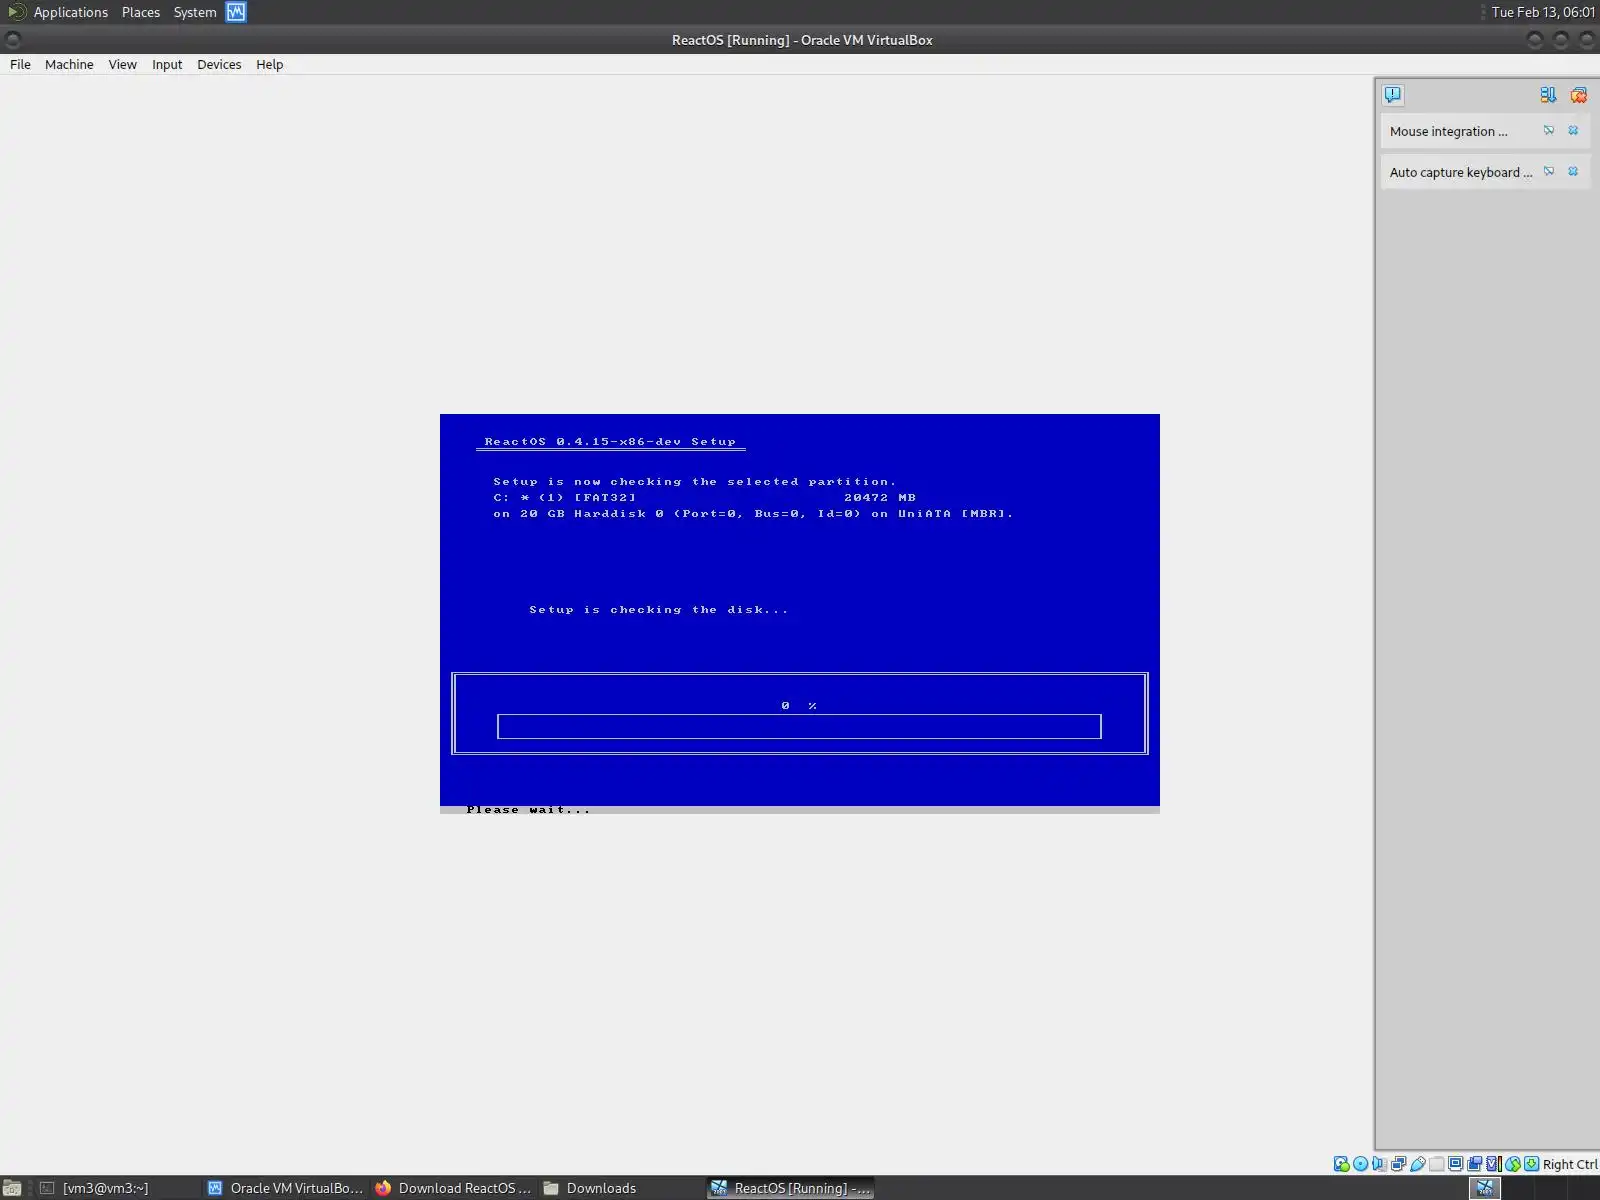Click the display status icon
Image resolution: width=1600 pixels, height=1200 pixels.
(x=1456, y=1164)
